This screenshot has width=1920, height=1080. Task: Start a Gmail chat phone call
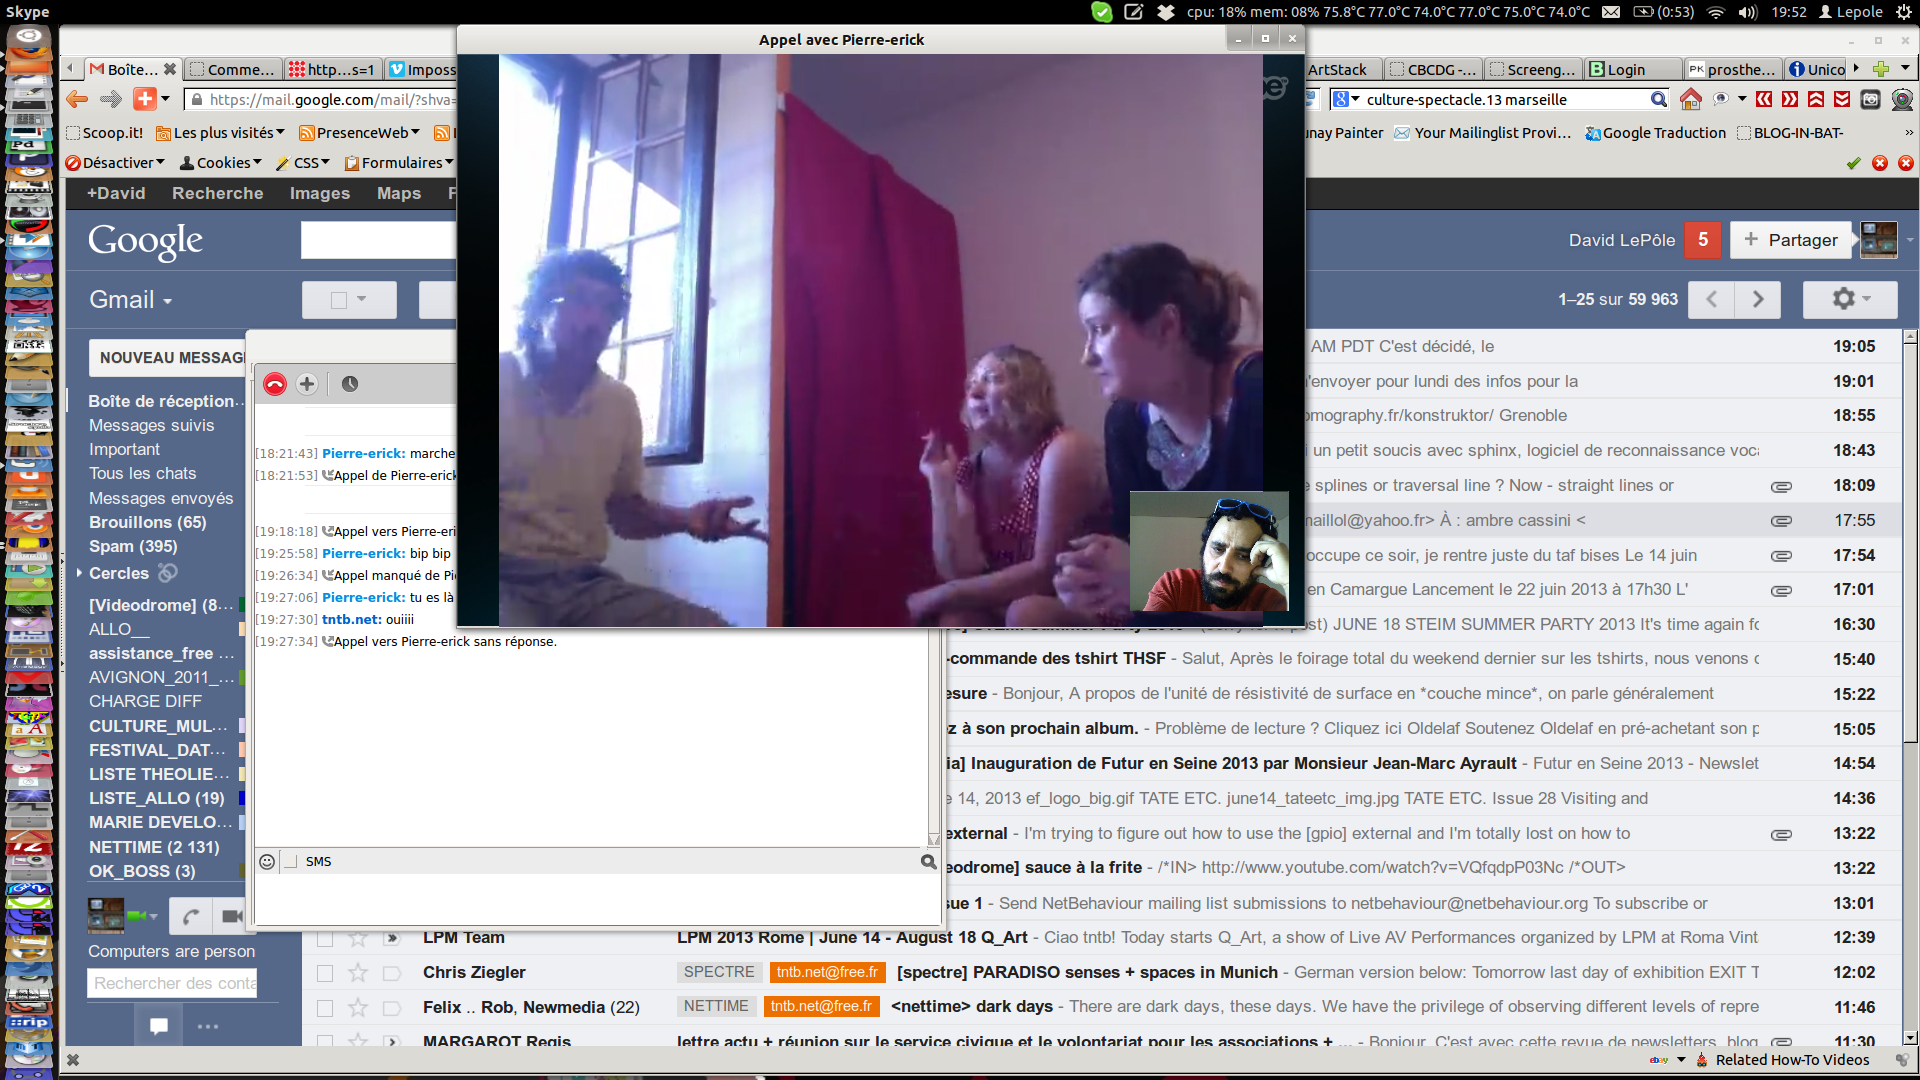click(x=191, y=916)
